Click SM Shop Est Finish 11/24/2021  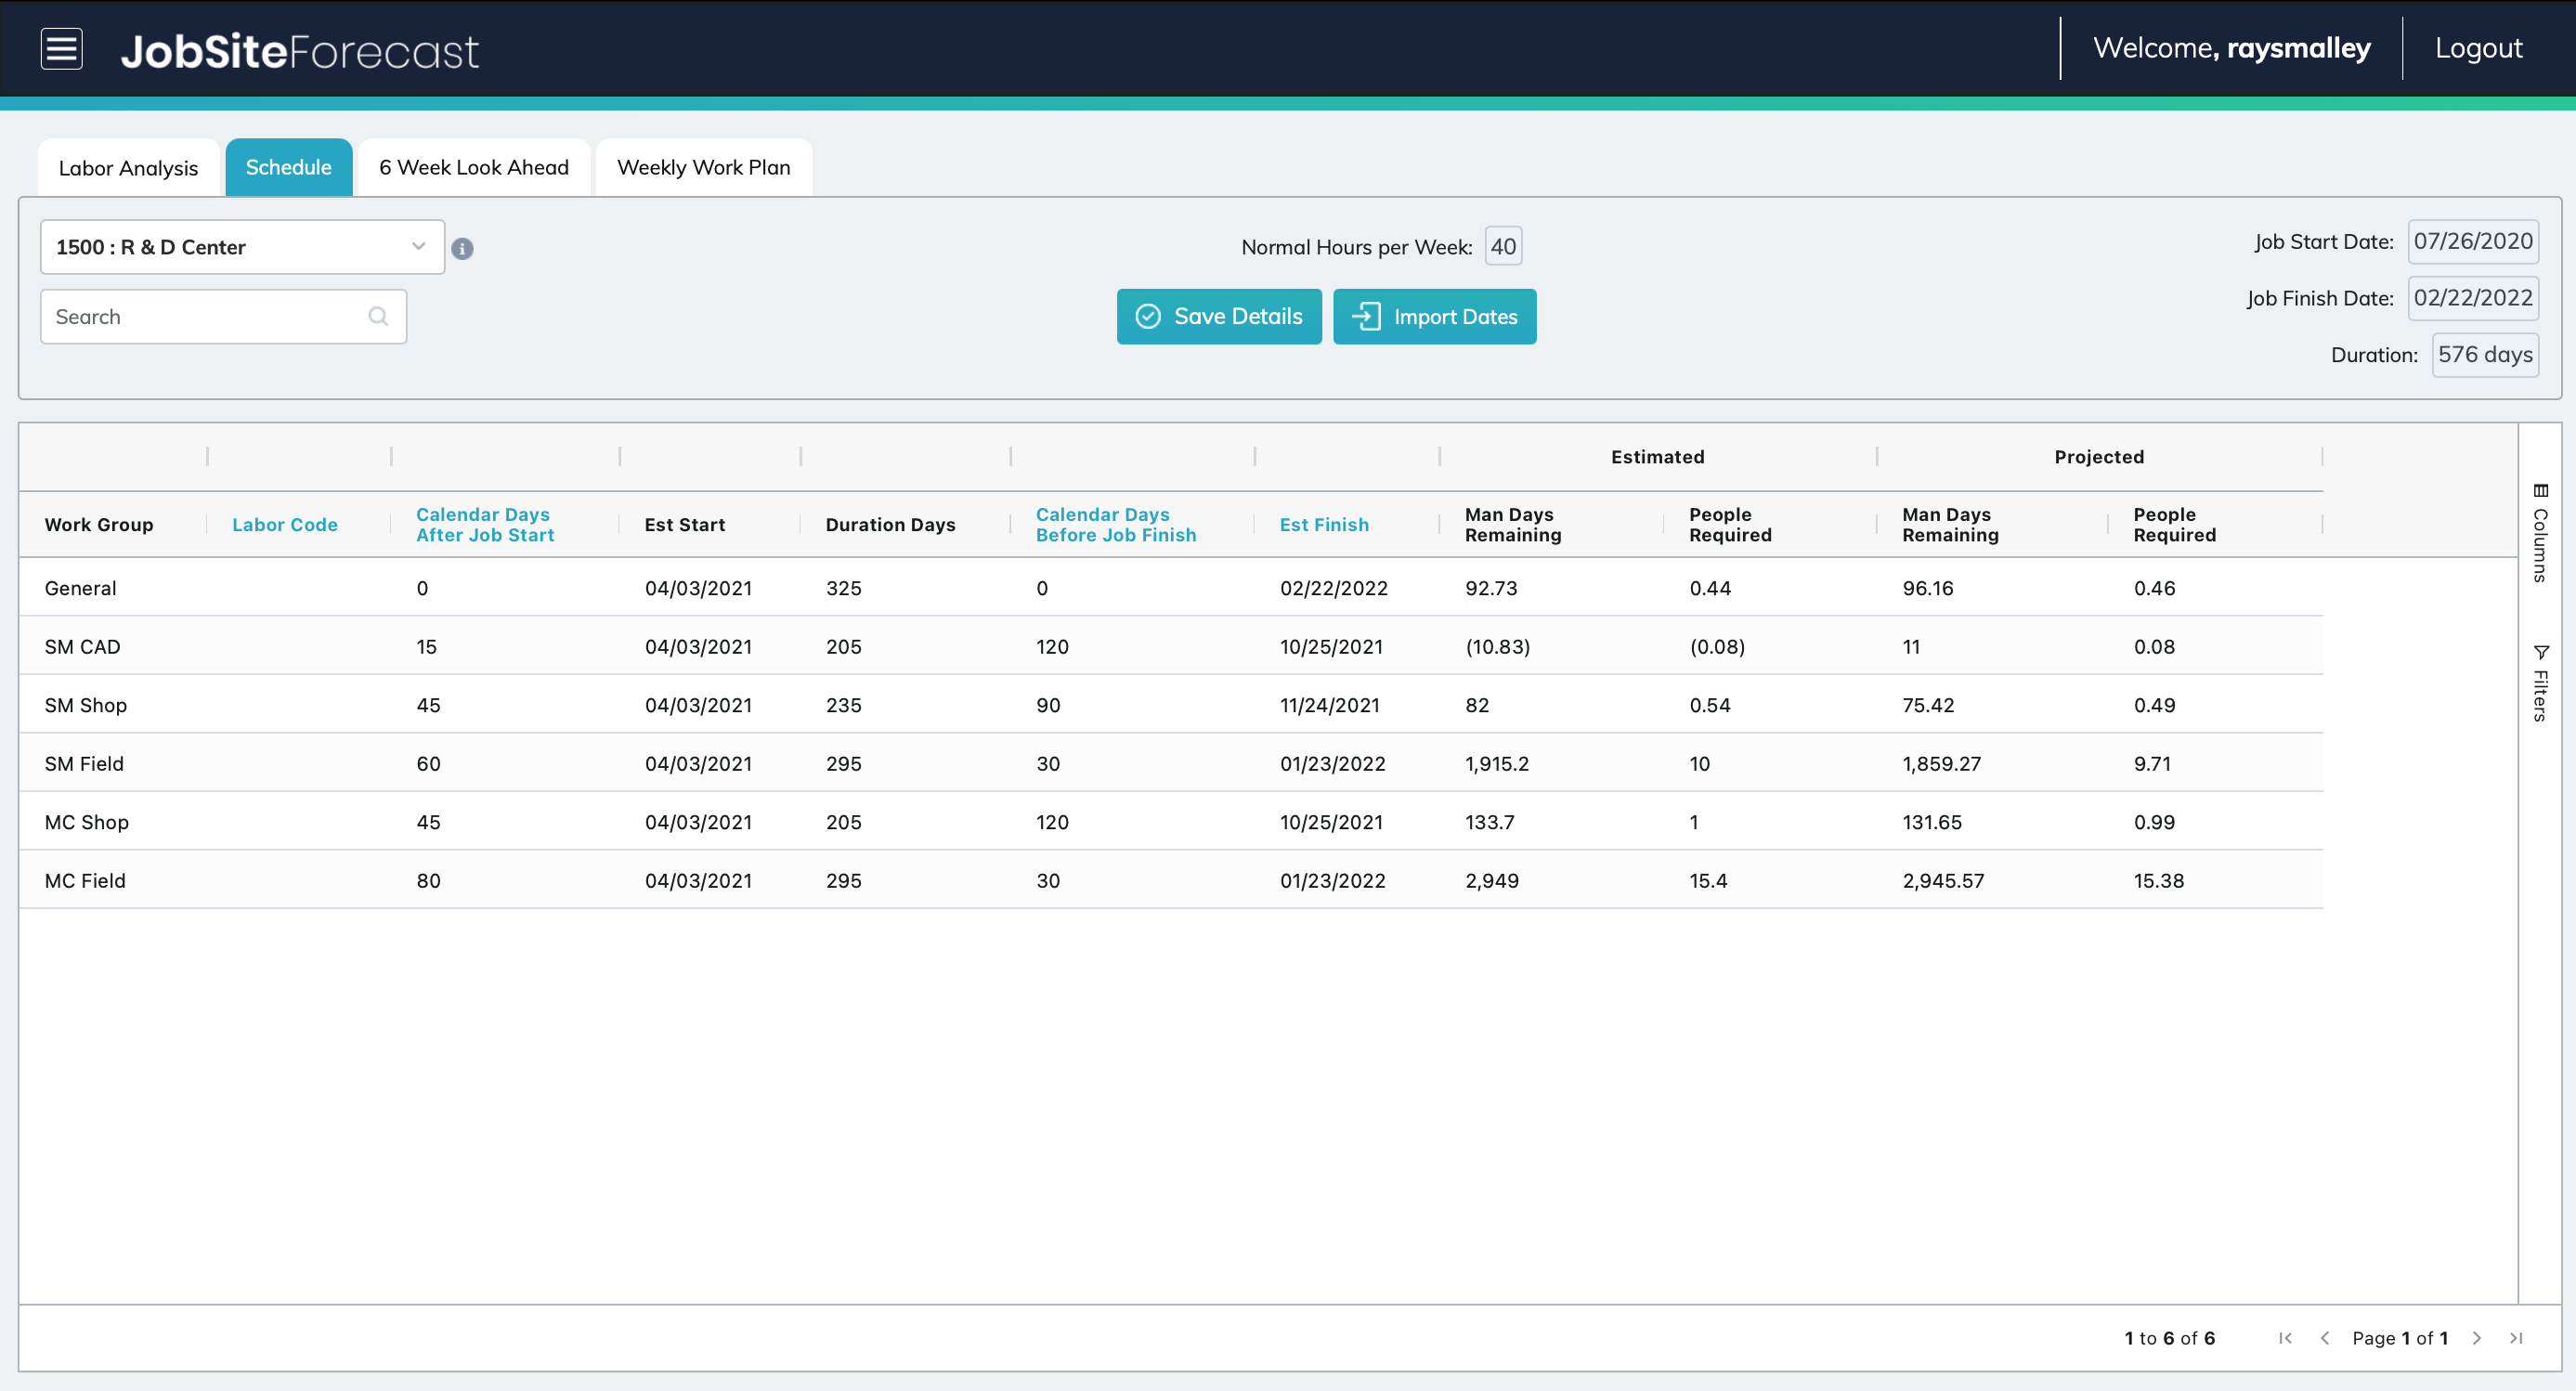(1330, 705)
